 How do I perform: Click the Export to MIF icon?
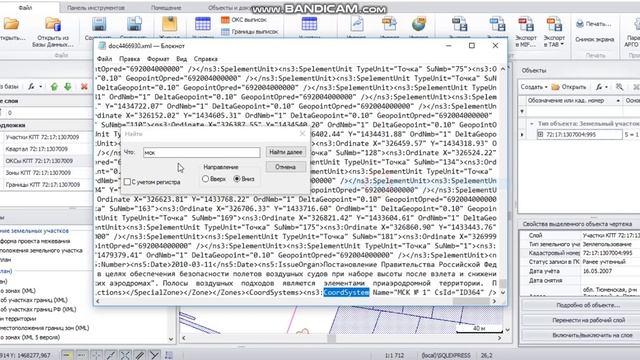[x=526, y=24]
